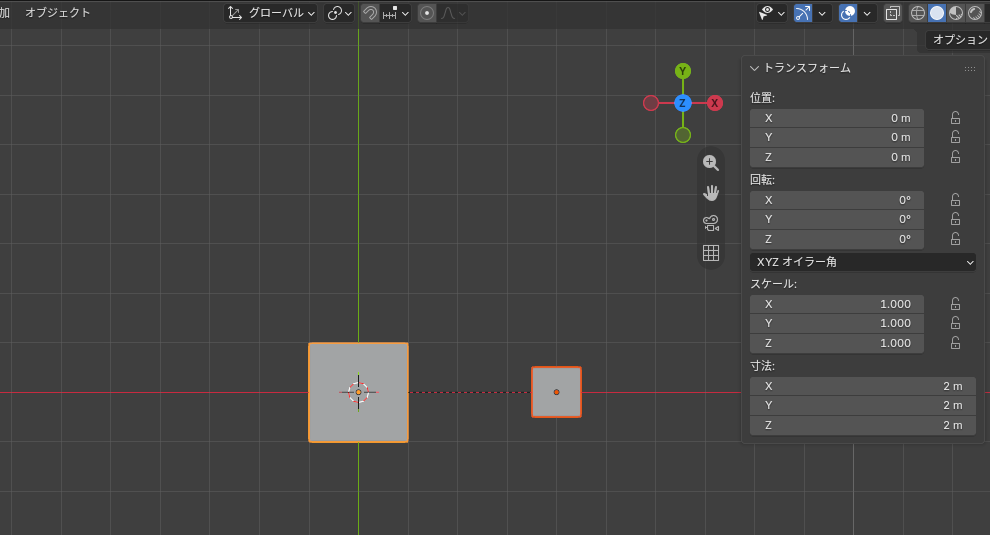990x535 pixels.
Task: Click the スケール X field
Action: 837,304
